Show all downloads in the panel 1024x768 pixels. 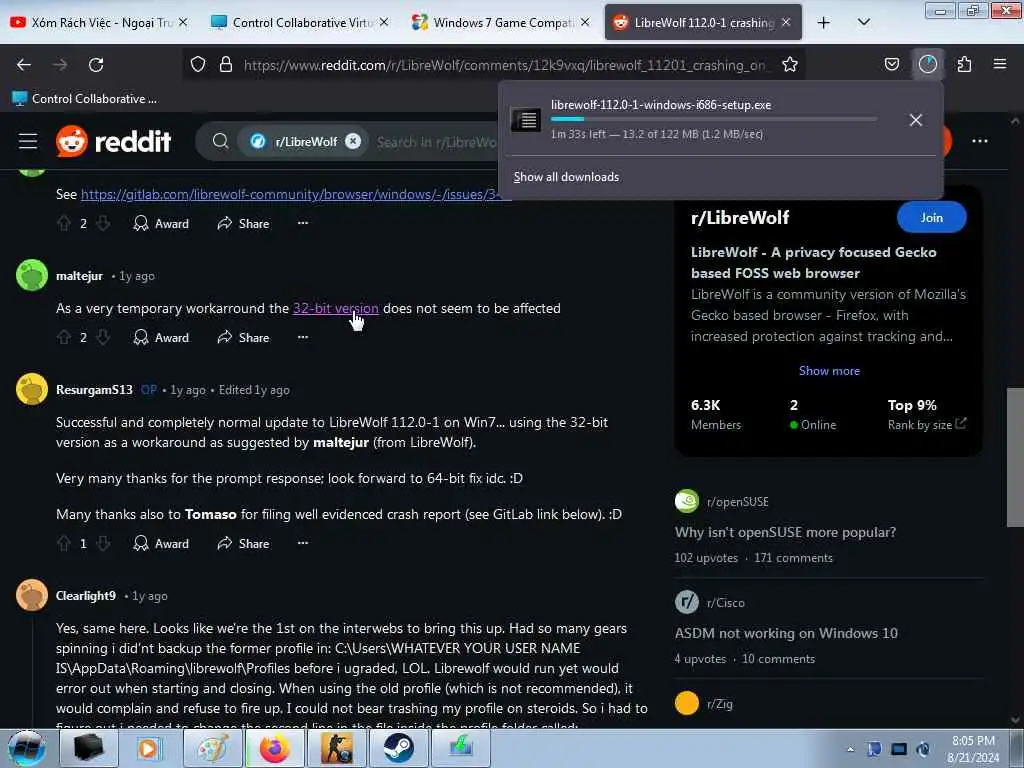[x=566, y=177]
